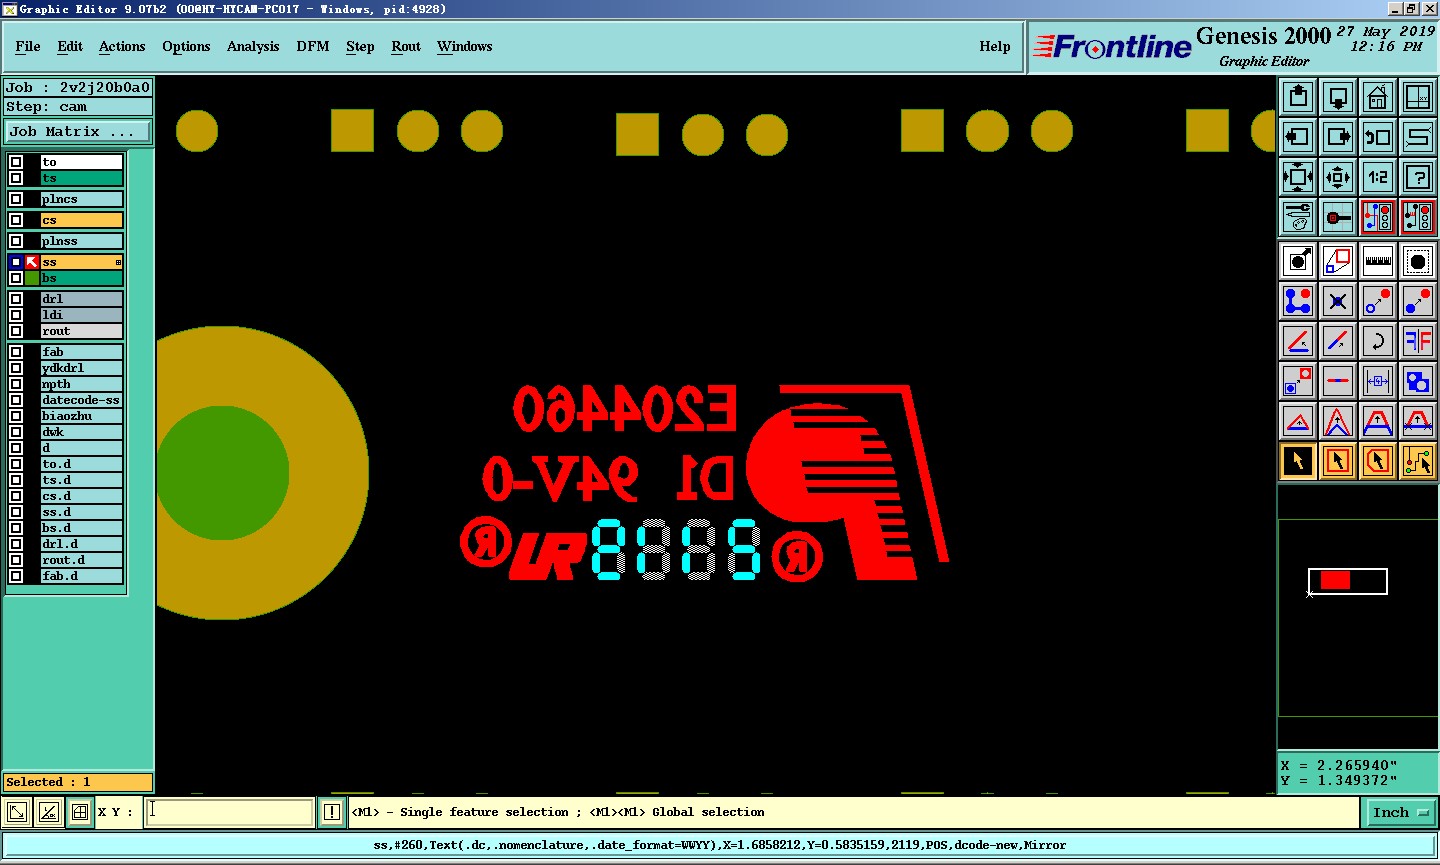Open the Step menu

click(x=360, y=47)
